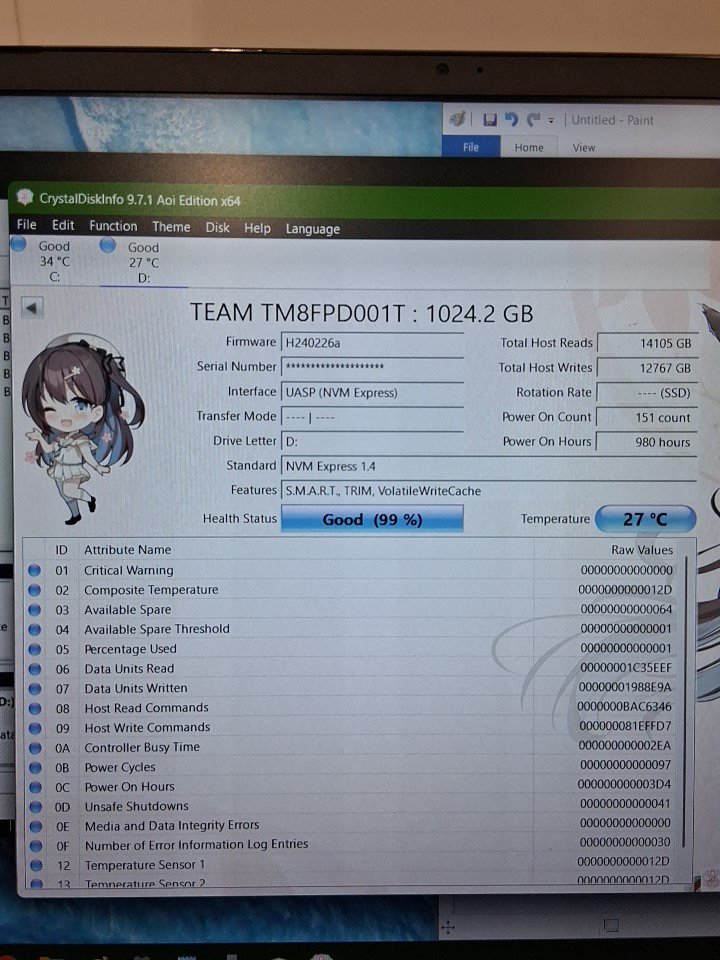This screenshot has height=960, width=720.
Task: Click the Paint undo arrow
Action: click(511, 120)
